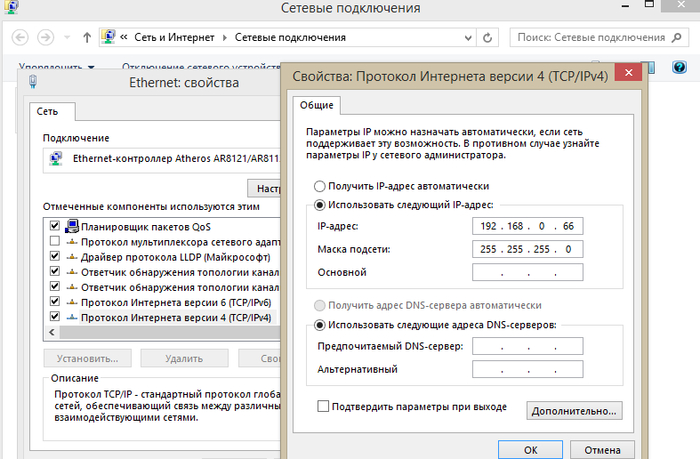This screenshot has width=700, height=459.
Task: Click the 'Дополнительно...' button
Action: click(575, 410)
